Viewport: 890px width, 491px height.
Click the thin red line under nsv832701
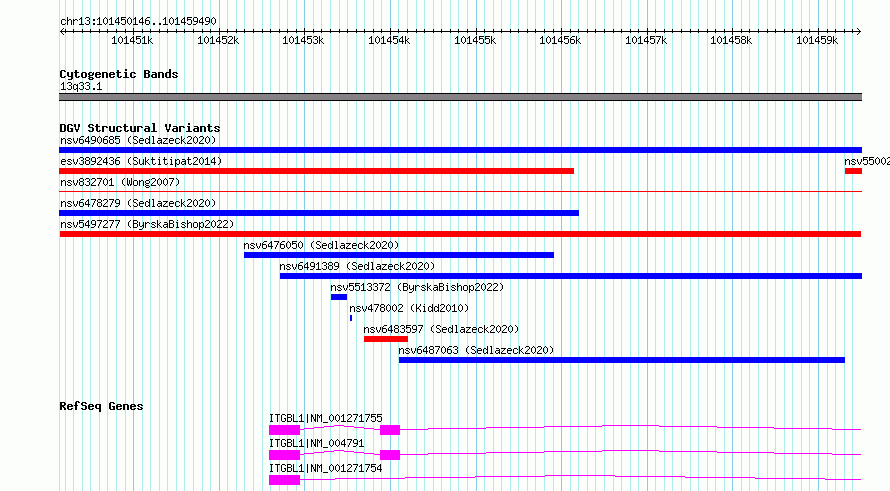(x=460, y=192)
